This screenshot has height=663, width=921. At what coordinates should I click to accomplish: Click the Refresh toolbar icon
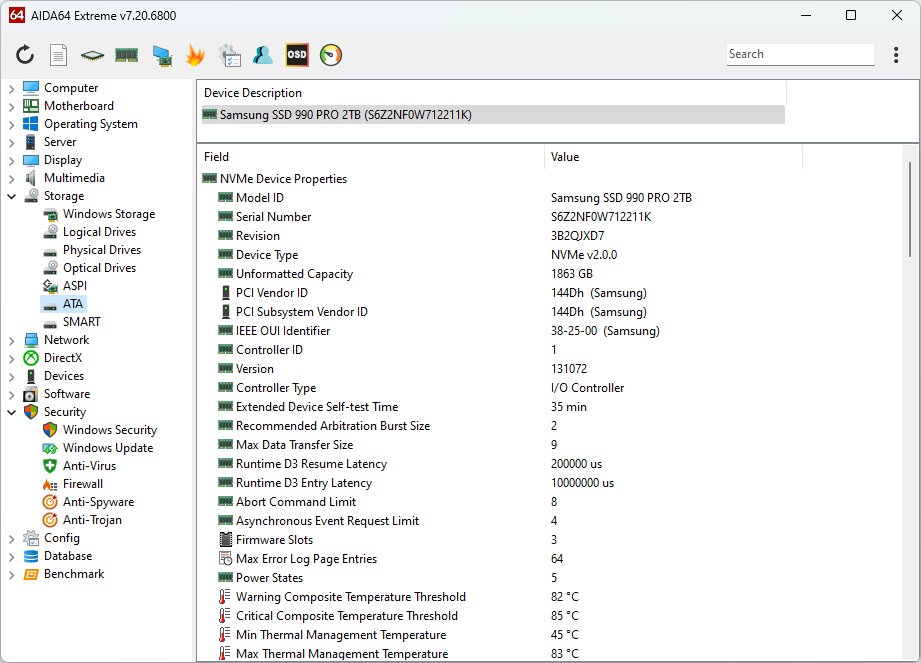(25, 55)
